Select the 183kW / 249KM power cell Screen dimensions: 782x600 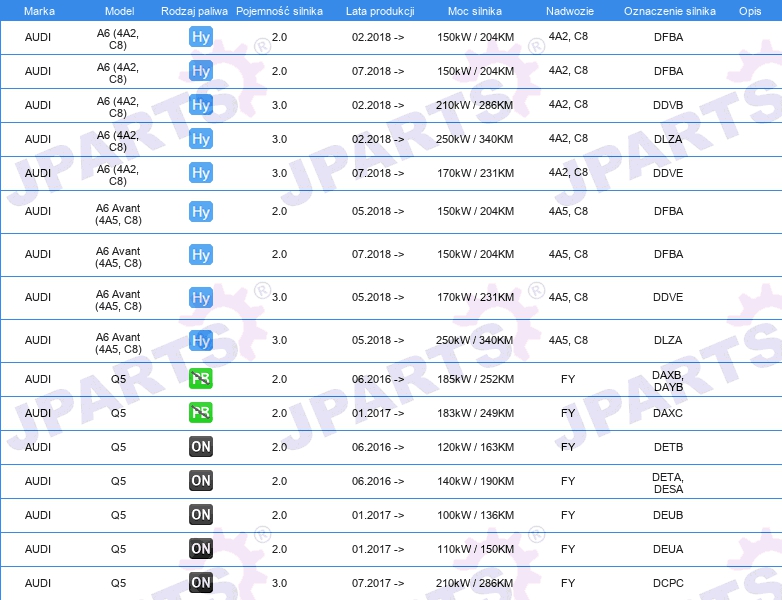tap(475, 413)
